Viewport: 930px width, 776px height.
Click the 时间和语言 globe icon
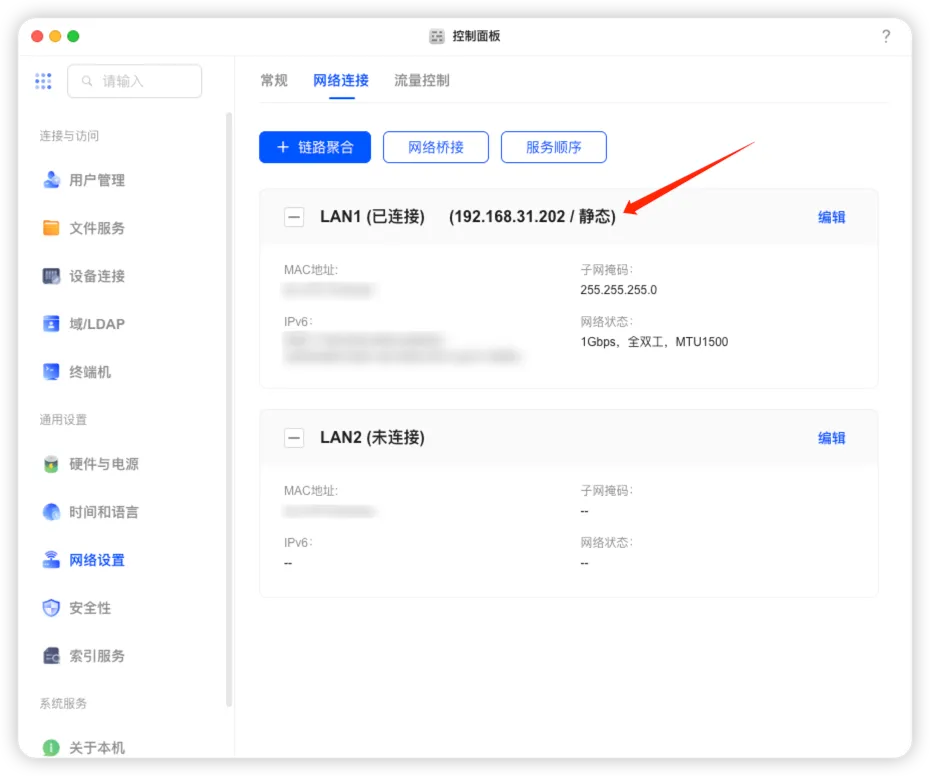52,512
